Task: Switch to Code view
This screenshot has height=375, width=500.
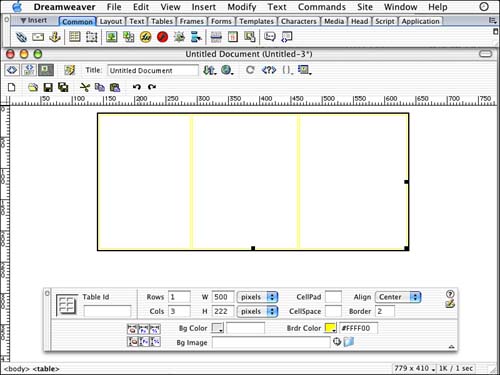Action: click(x=12, y=70)
